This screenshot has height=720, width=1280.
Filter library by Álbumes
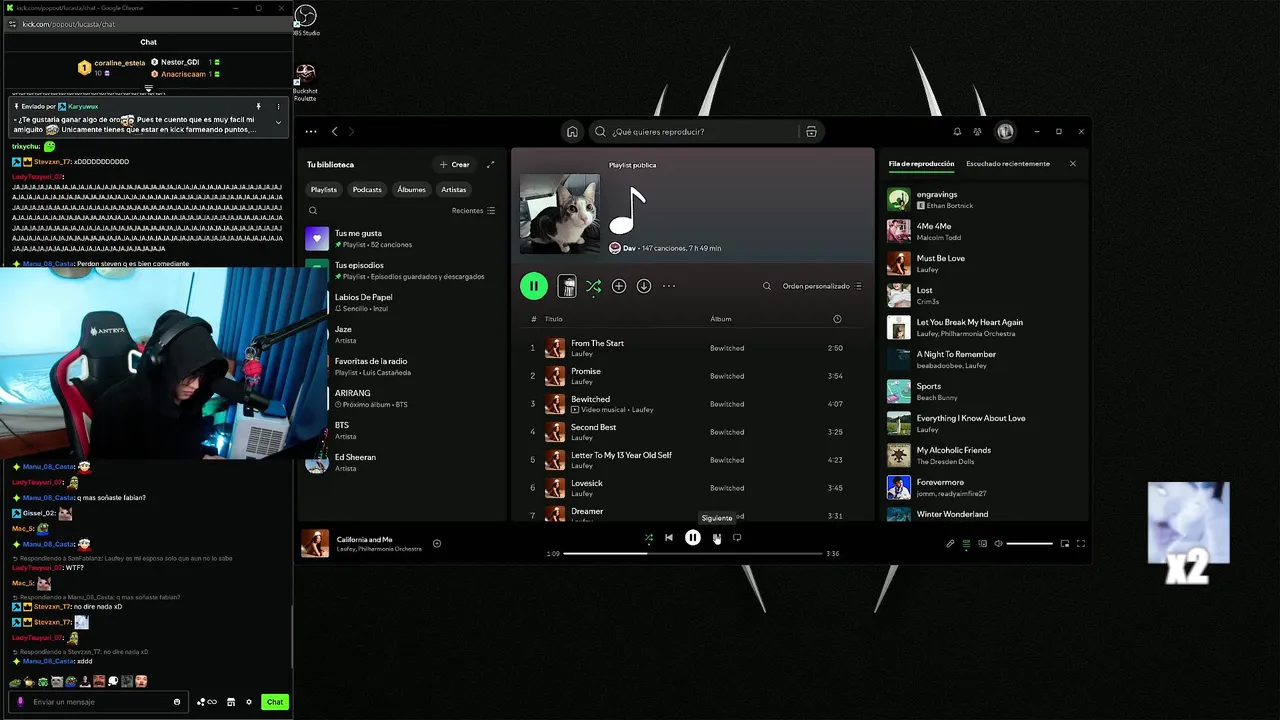(x=411, y=189)
